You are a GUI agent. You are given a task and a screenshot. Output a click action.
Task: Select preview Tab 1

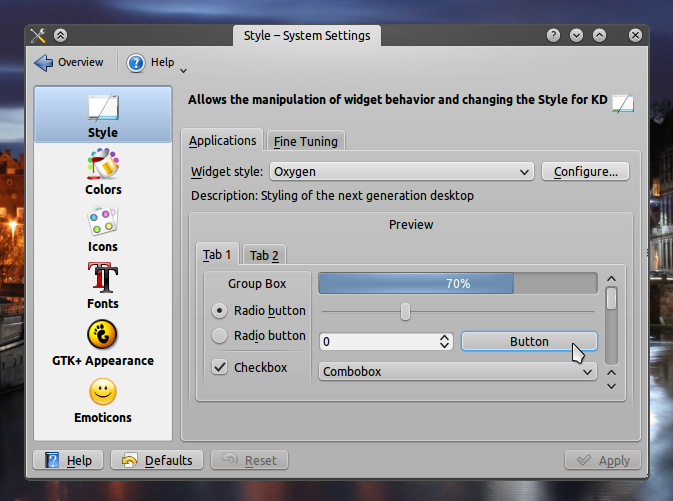point(217,255)
